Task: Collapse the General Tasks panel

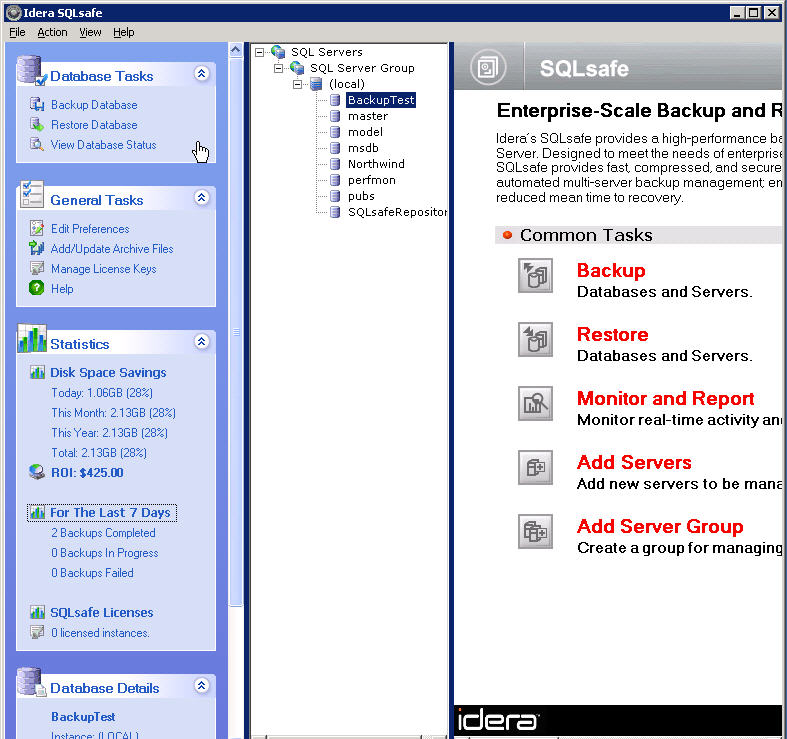Action: (201, 198)
